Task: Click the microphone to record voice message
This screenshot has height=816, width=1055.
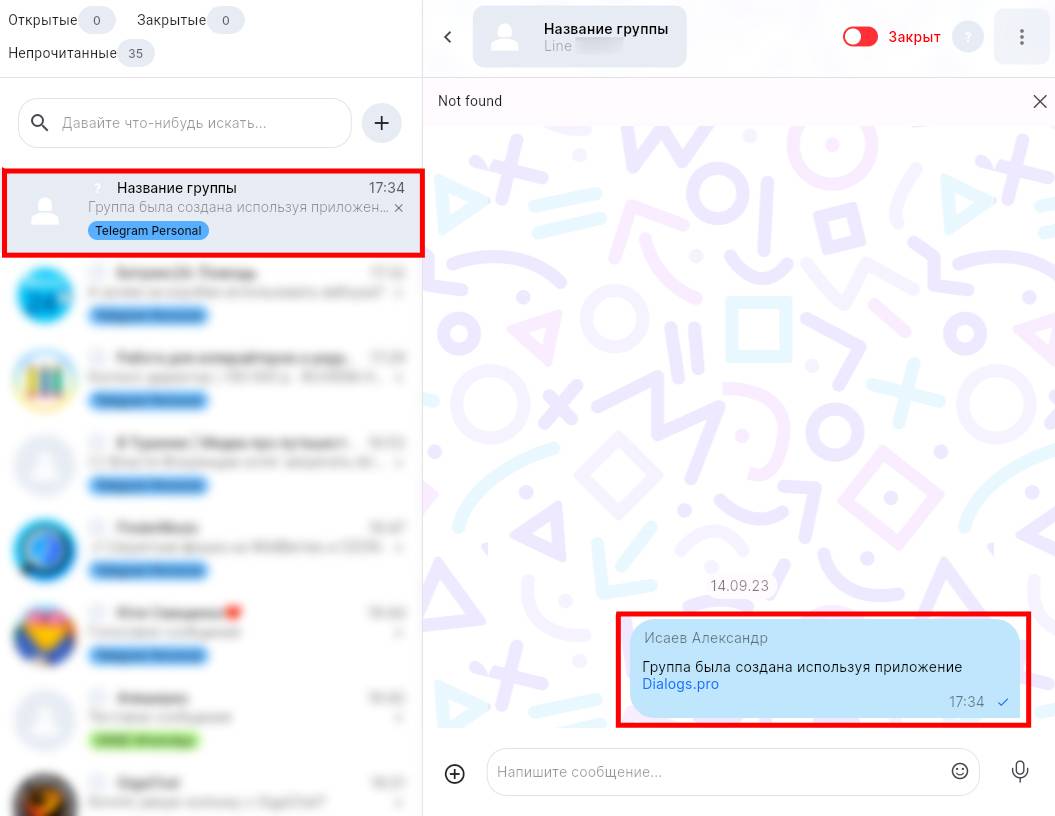Action: click(x=1020, y=771)
